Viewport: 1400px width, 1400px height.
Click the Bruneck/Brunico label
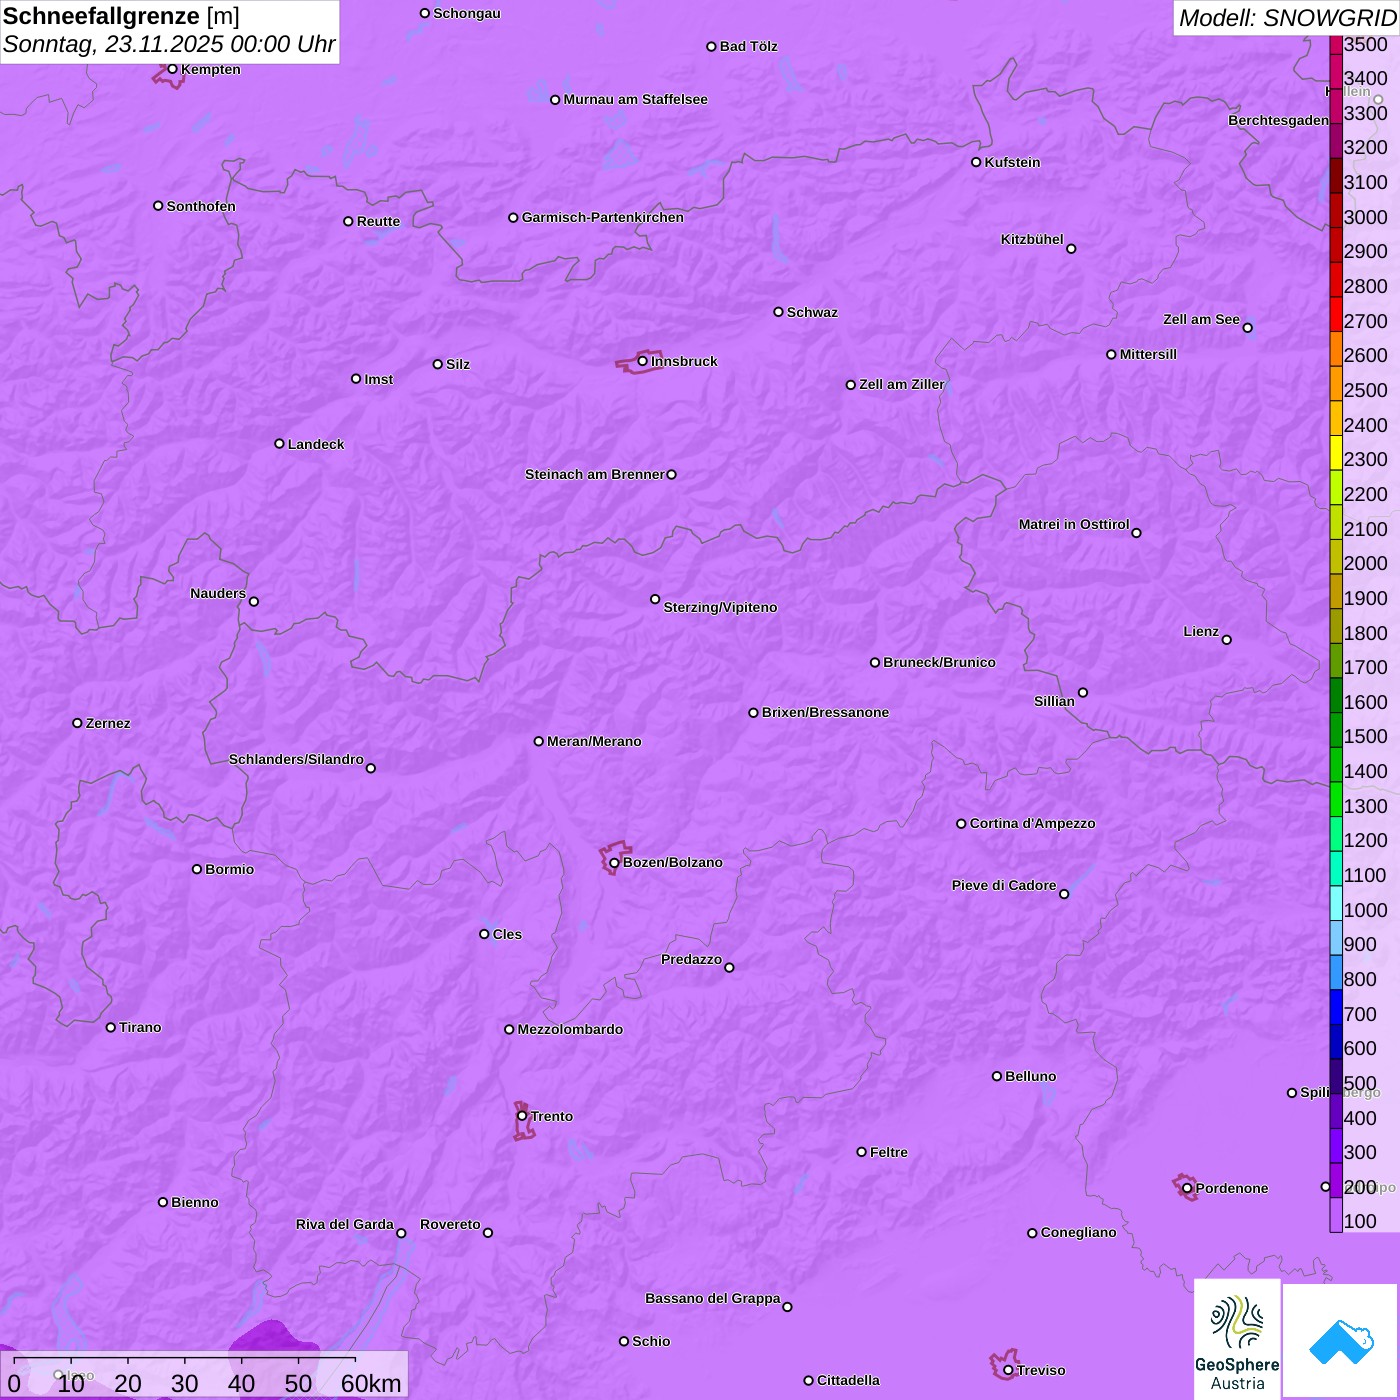[939, 662]
